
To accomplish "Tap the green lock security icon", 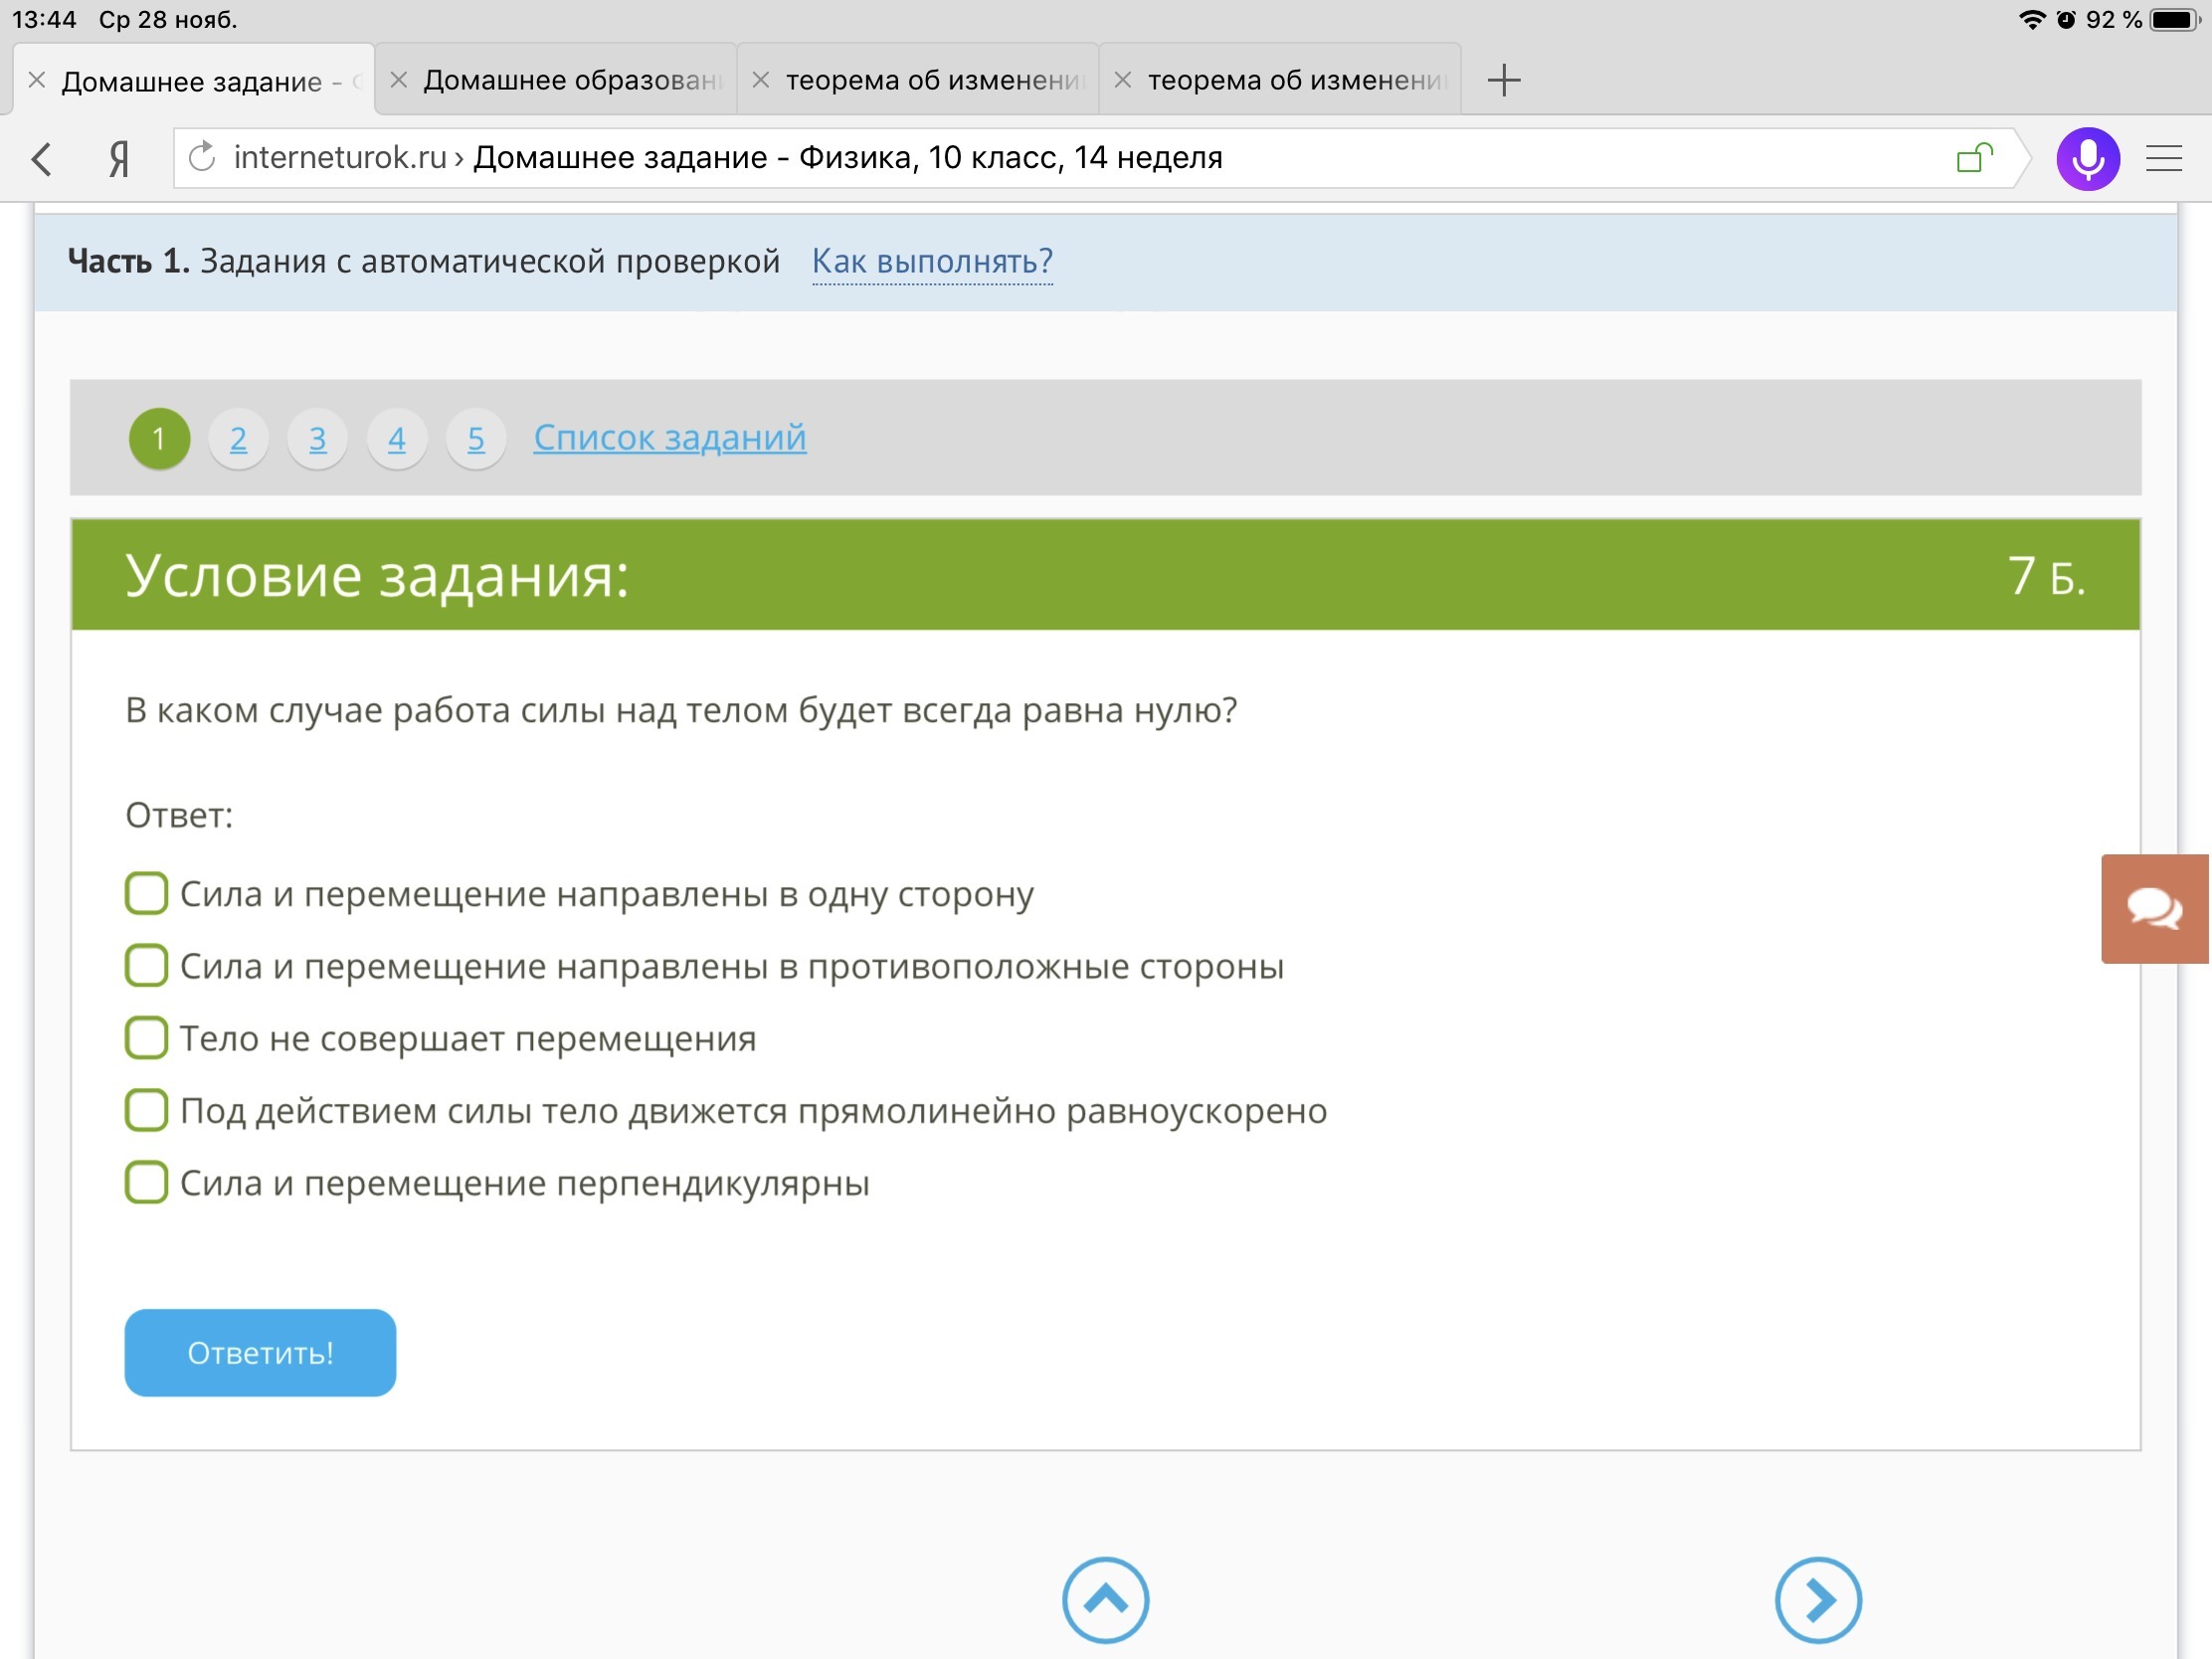I will [x=1972, y=157].
